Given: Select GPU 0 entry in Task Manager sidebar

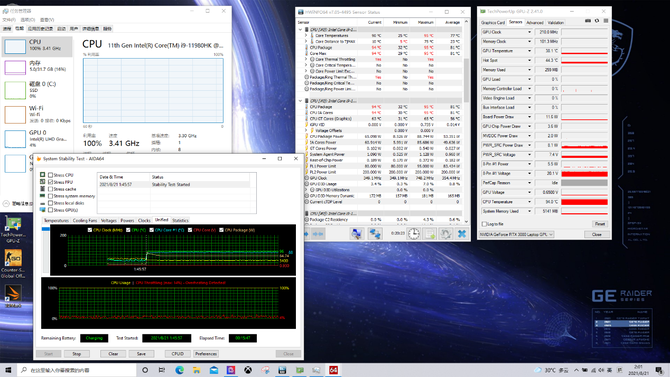Looking at the screenshot, I should [x=37, y=138].
